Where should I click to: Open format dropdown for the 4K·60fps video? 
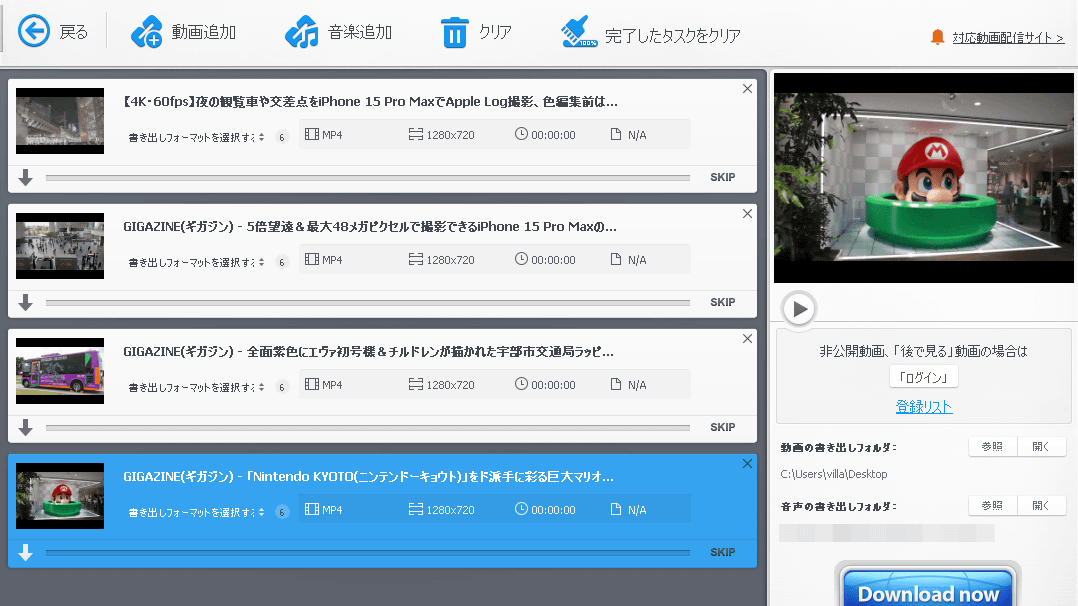click(196, 136)
